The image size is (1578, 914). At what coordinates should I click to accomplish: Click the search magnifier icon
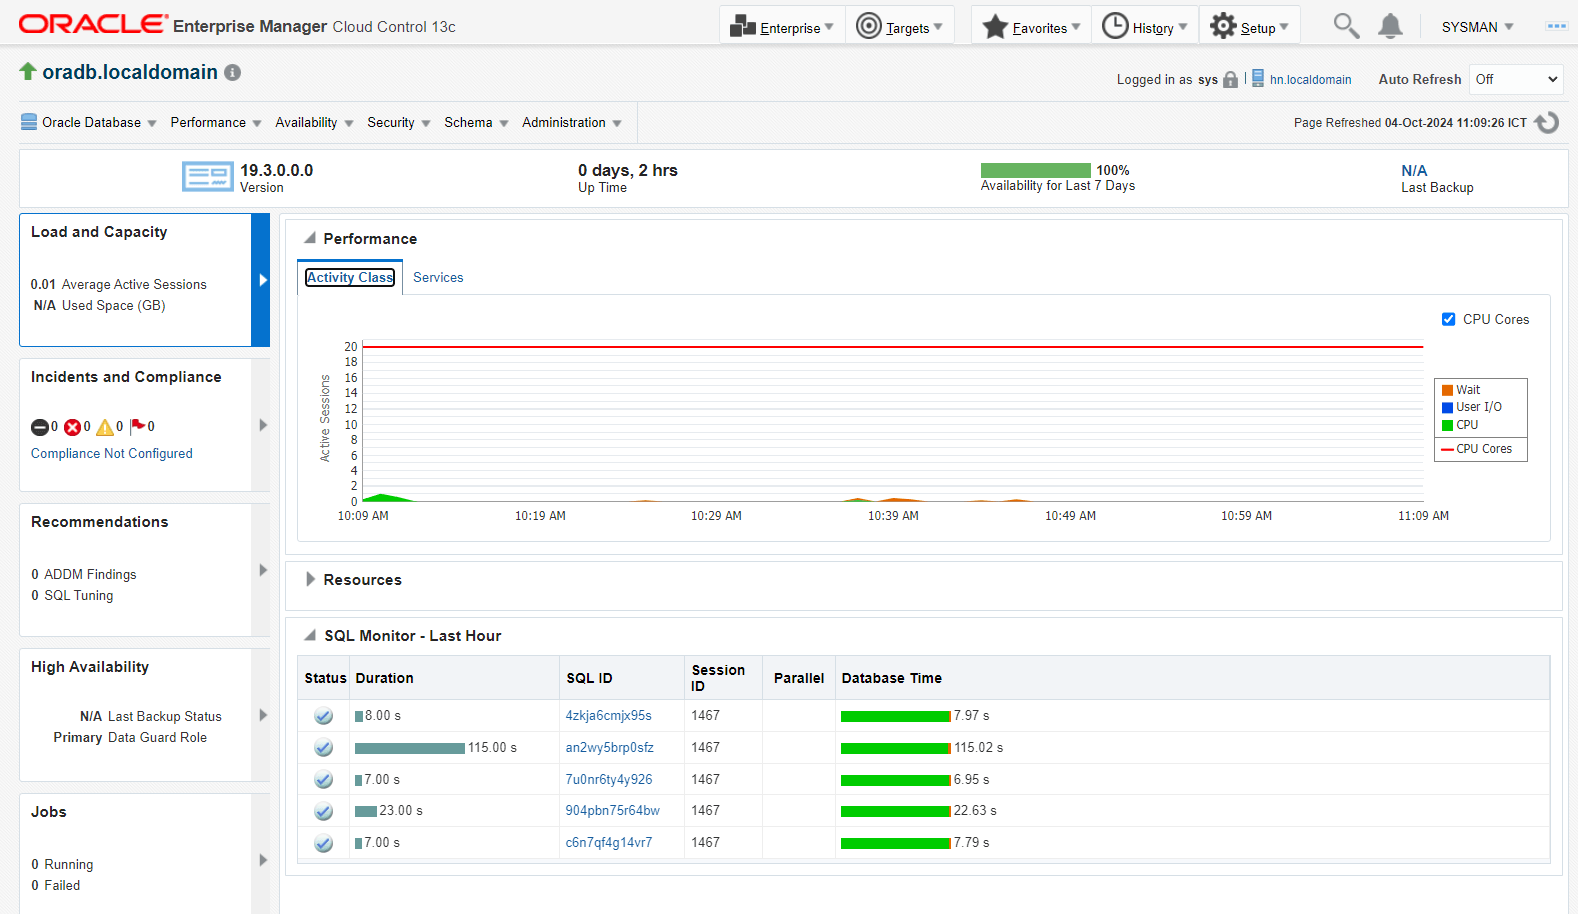(1346, 26)
